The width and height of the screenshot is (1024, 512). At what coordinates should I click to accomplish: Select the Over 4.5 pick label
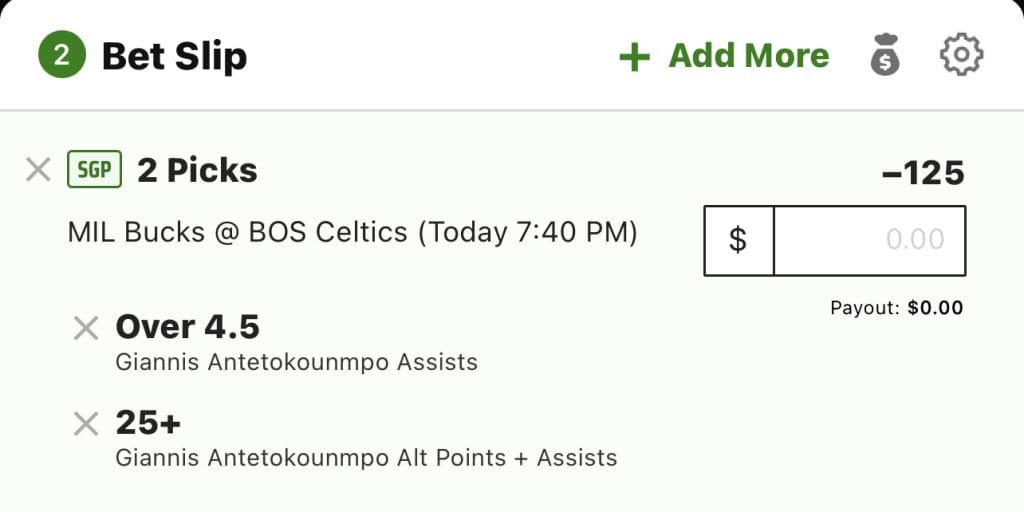pyautogui.click(x=187, y=327)
